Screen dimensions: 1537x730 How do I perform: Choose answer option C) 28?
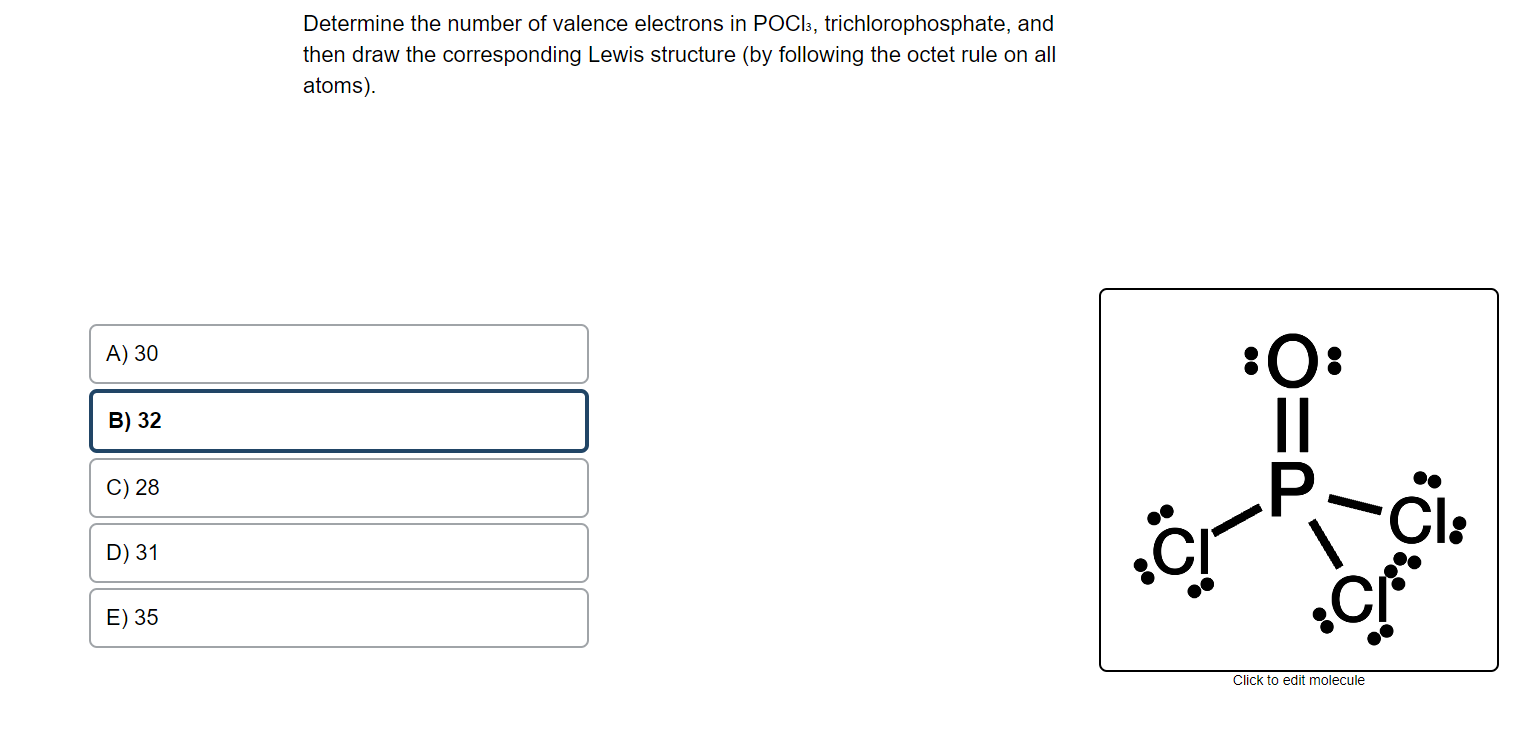pos(338,488)
